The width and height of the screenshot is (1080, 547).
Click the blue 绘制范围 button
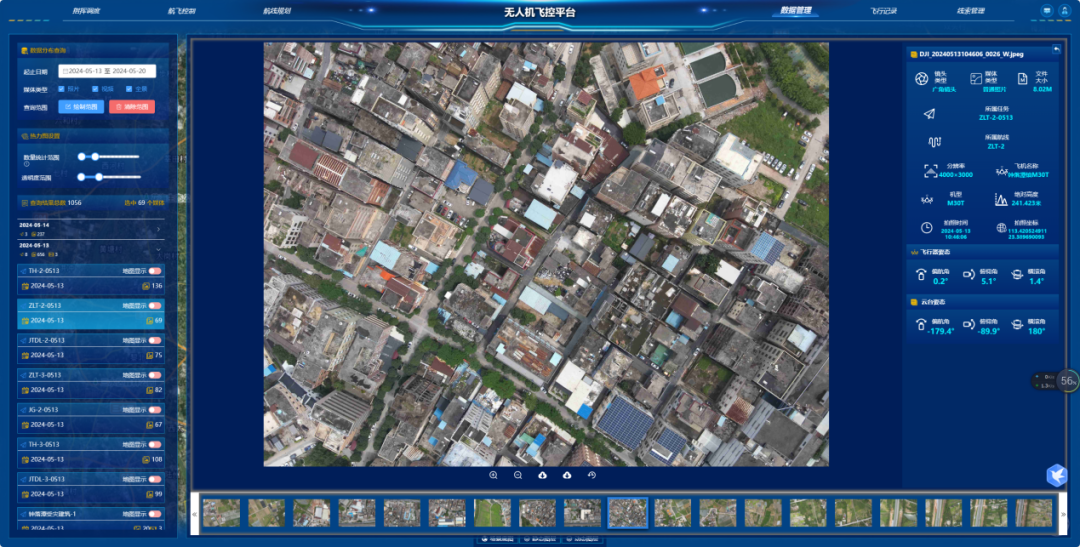[80, 107]
